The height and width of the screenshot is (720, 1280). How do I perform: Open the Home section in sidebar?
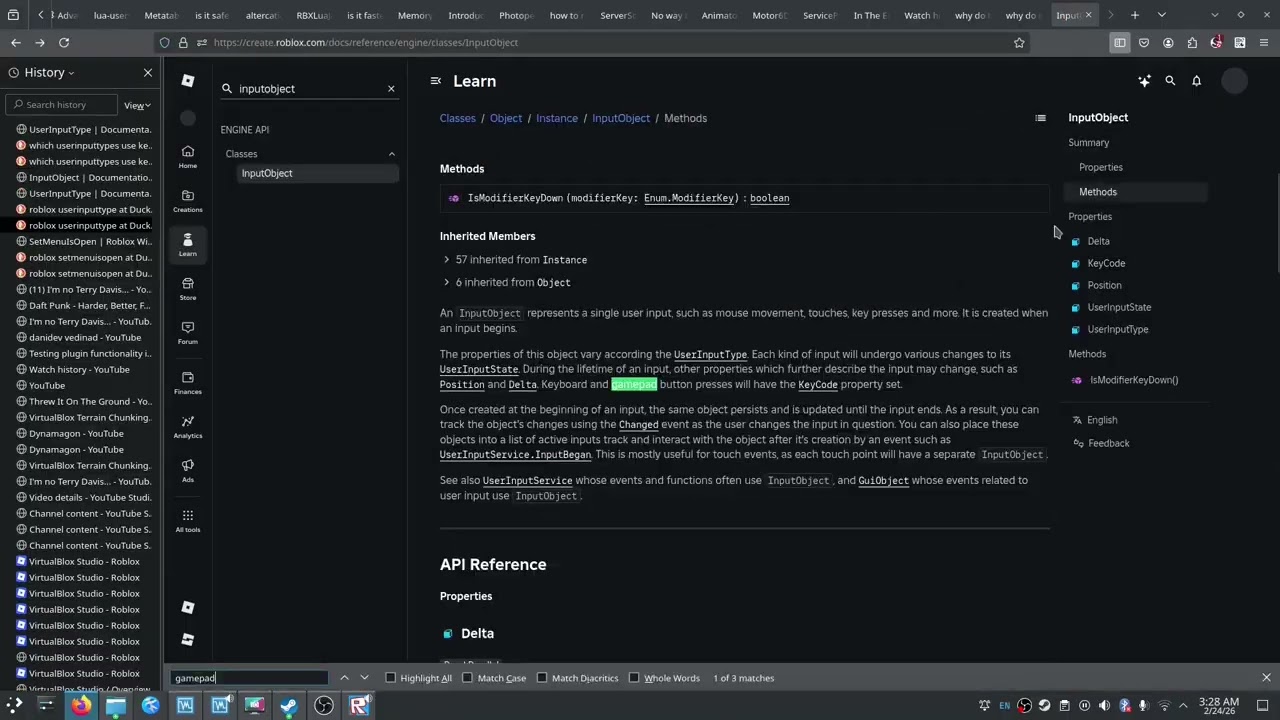[188, 156]
